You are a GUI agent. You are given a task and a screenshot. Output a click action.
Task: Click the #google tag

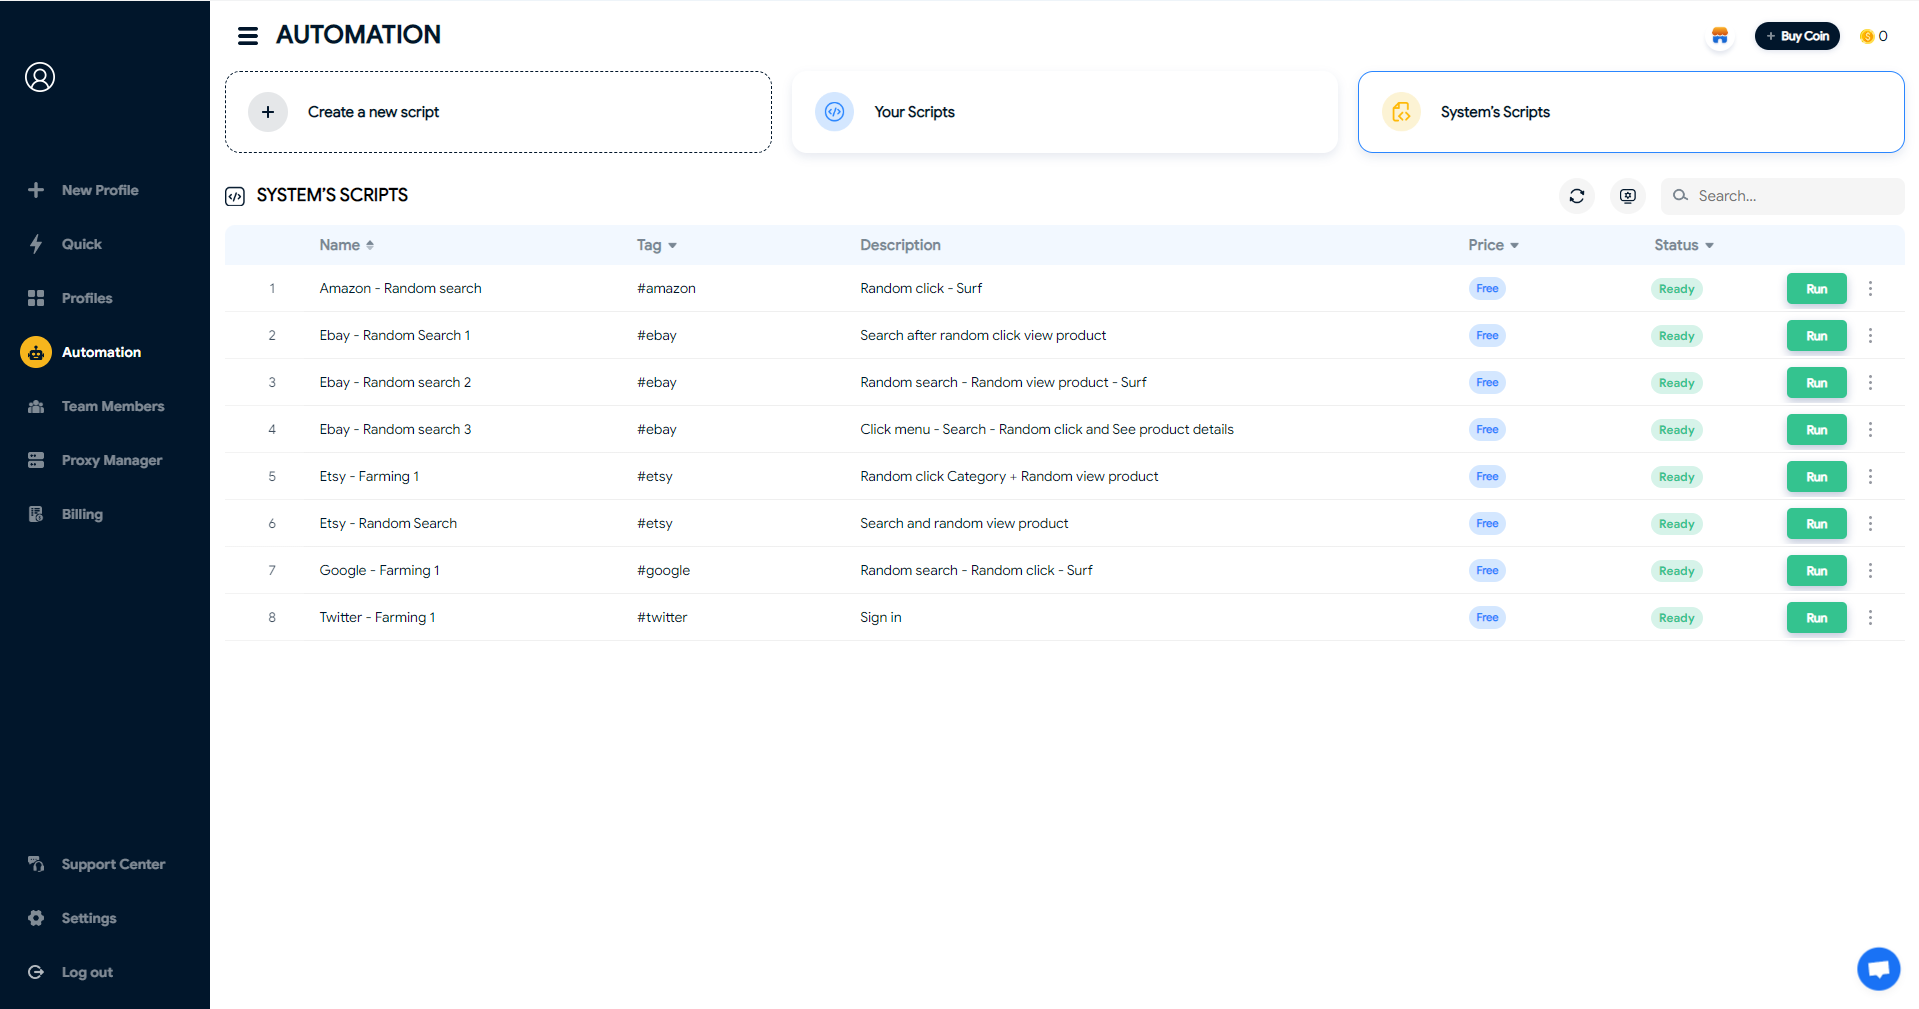pos(663,570)
